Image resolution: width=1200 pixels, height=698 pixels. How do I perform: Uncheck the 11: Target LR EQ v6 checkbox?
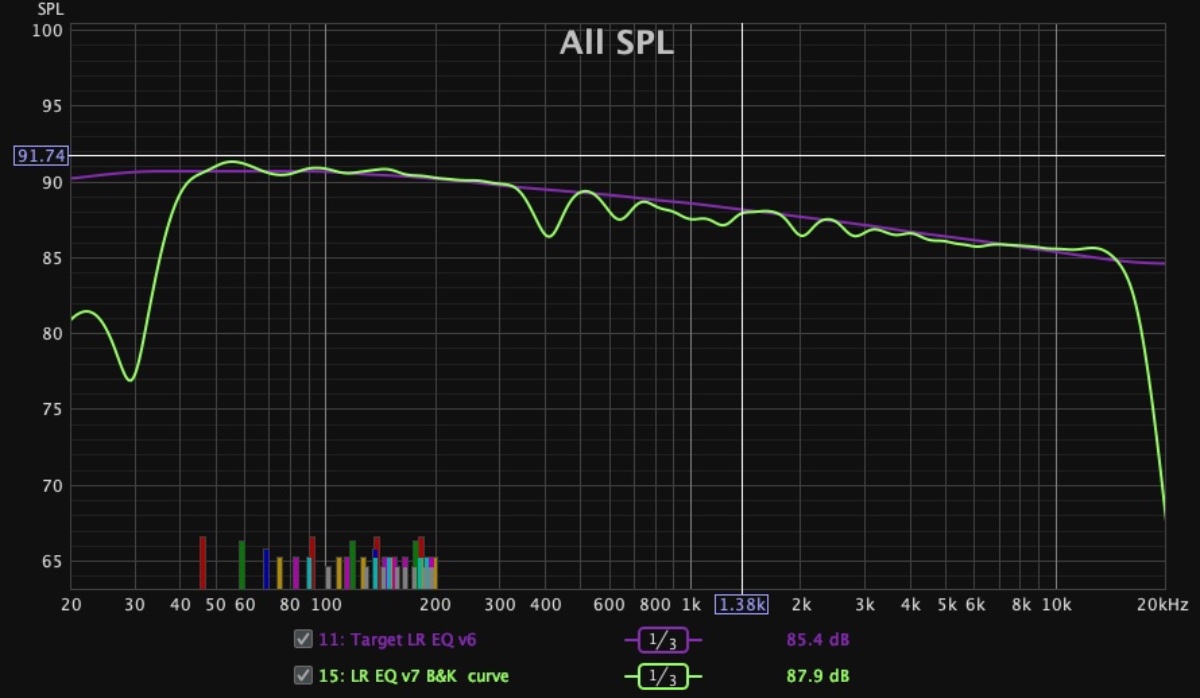(302, 640)
